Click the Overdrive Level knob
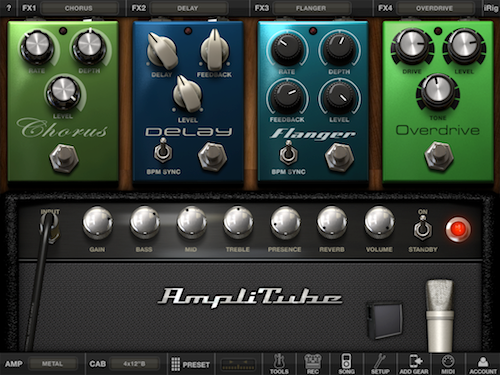This screenshot has width=500, height=375. click(464, 47)
